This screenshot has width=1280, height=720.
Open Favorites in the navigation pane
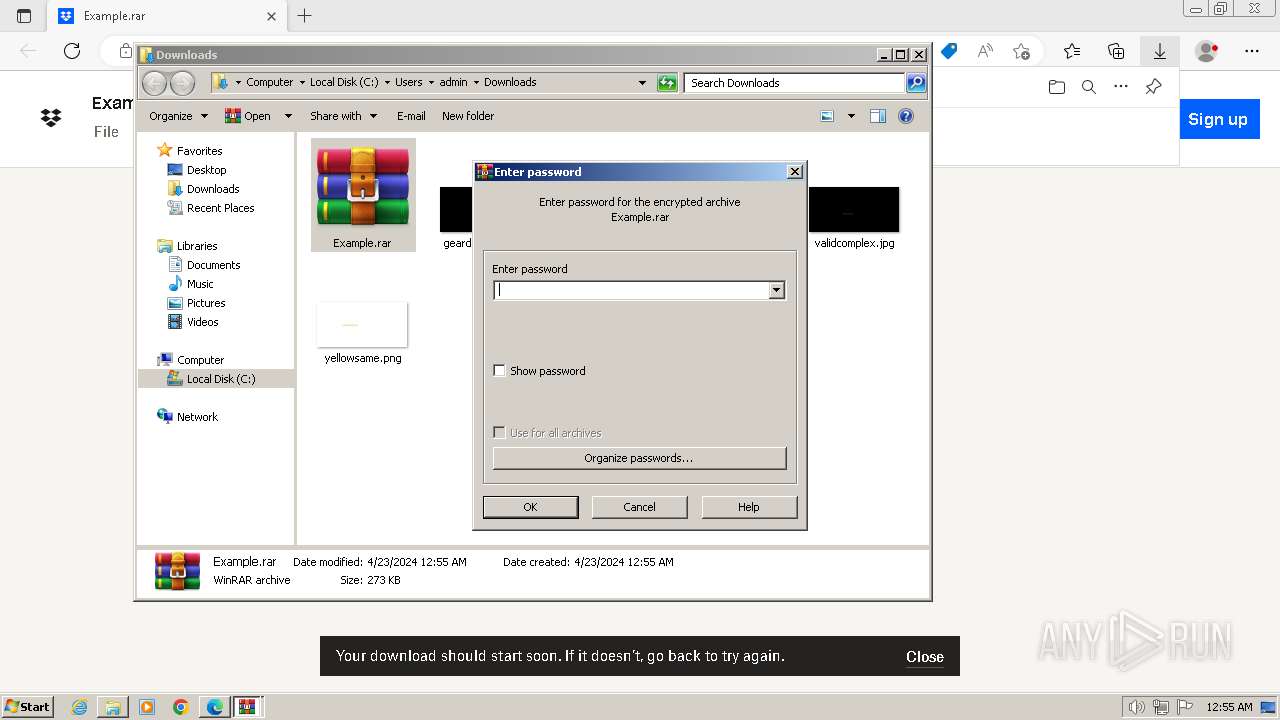(199, 151)
